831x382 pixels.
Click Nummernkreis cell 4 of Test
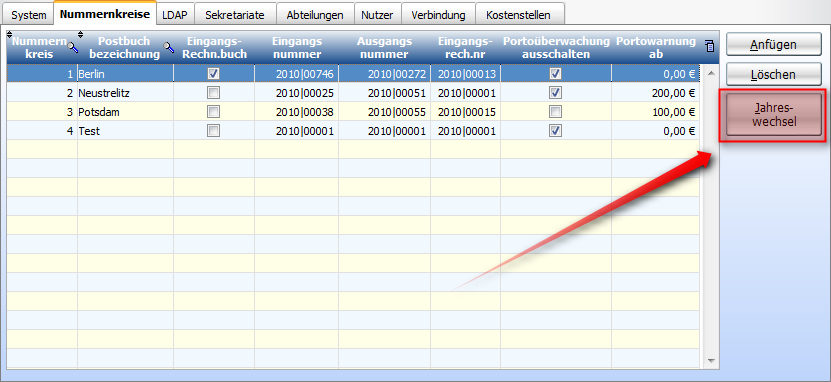(42, 131)
